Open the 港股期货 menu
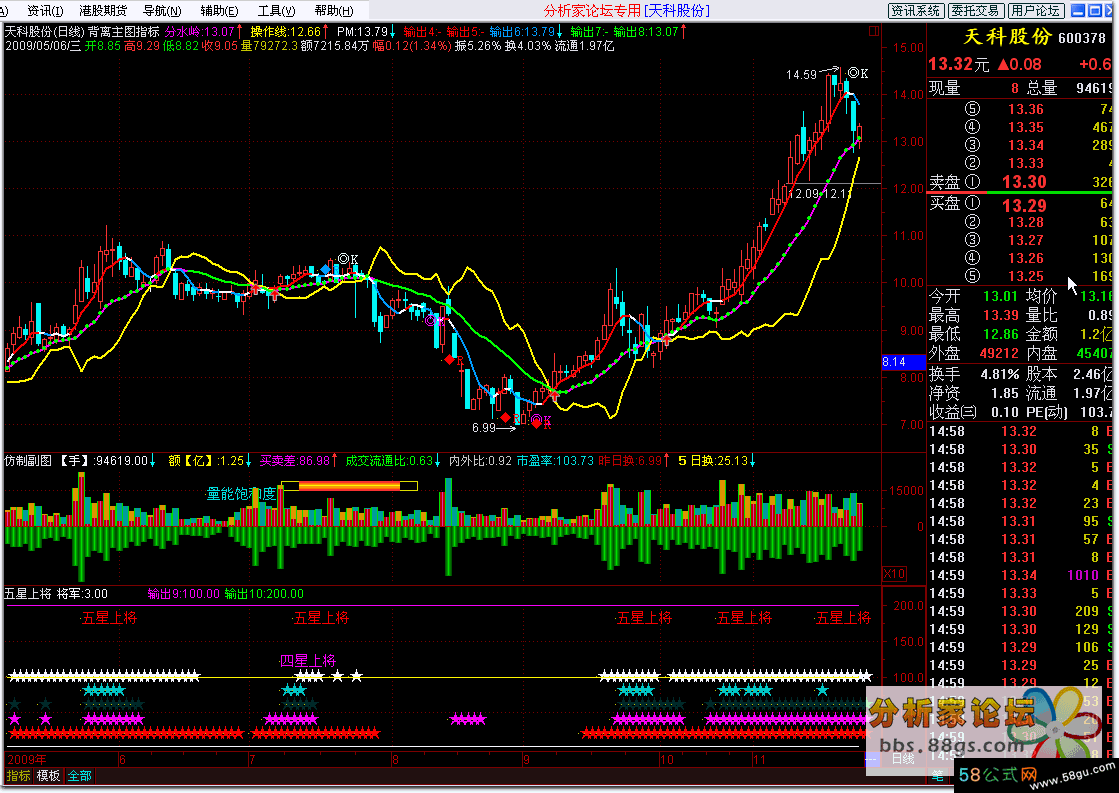Image resolution: width=1119 pixels, height=793 pixels. (103, 11)
